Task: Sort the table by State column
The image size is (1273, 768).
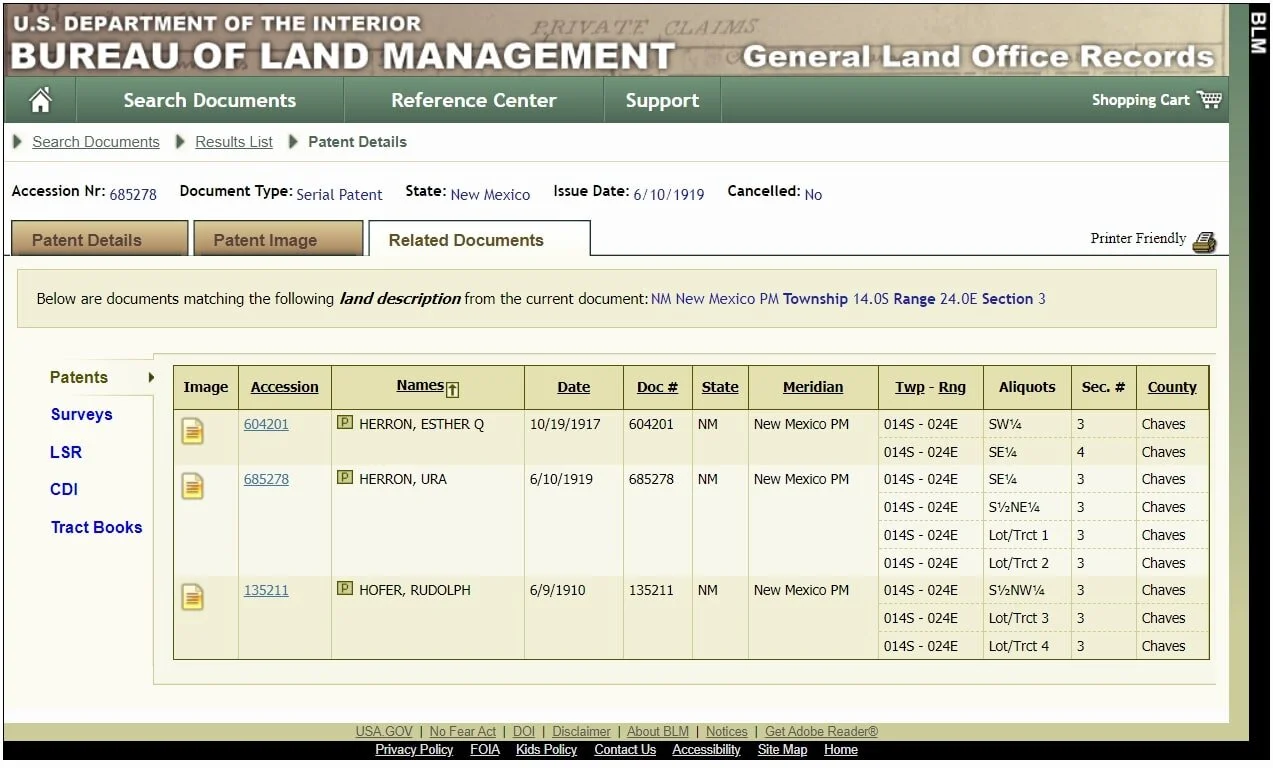Action: (720, 387)
